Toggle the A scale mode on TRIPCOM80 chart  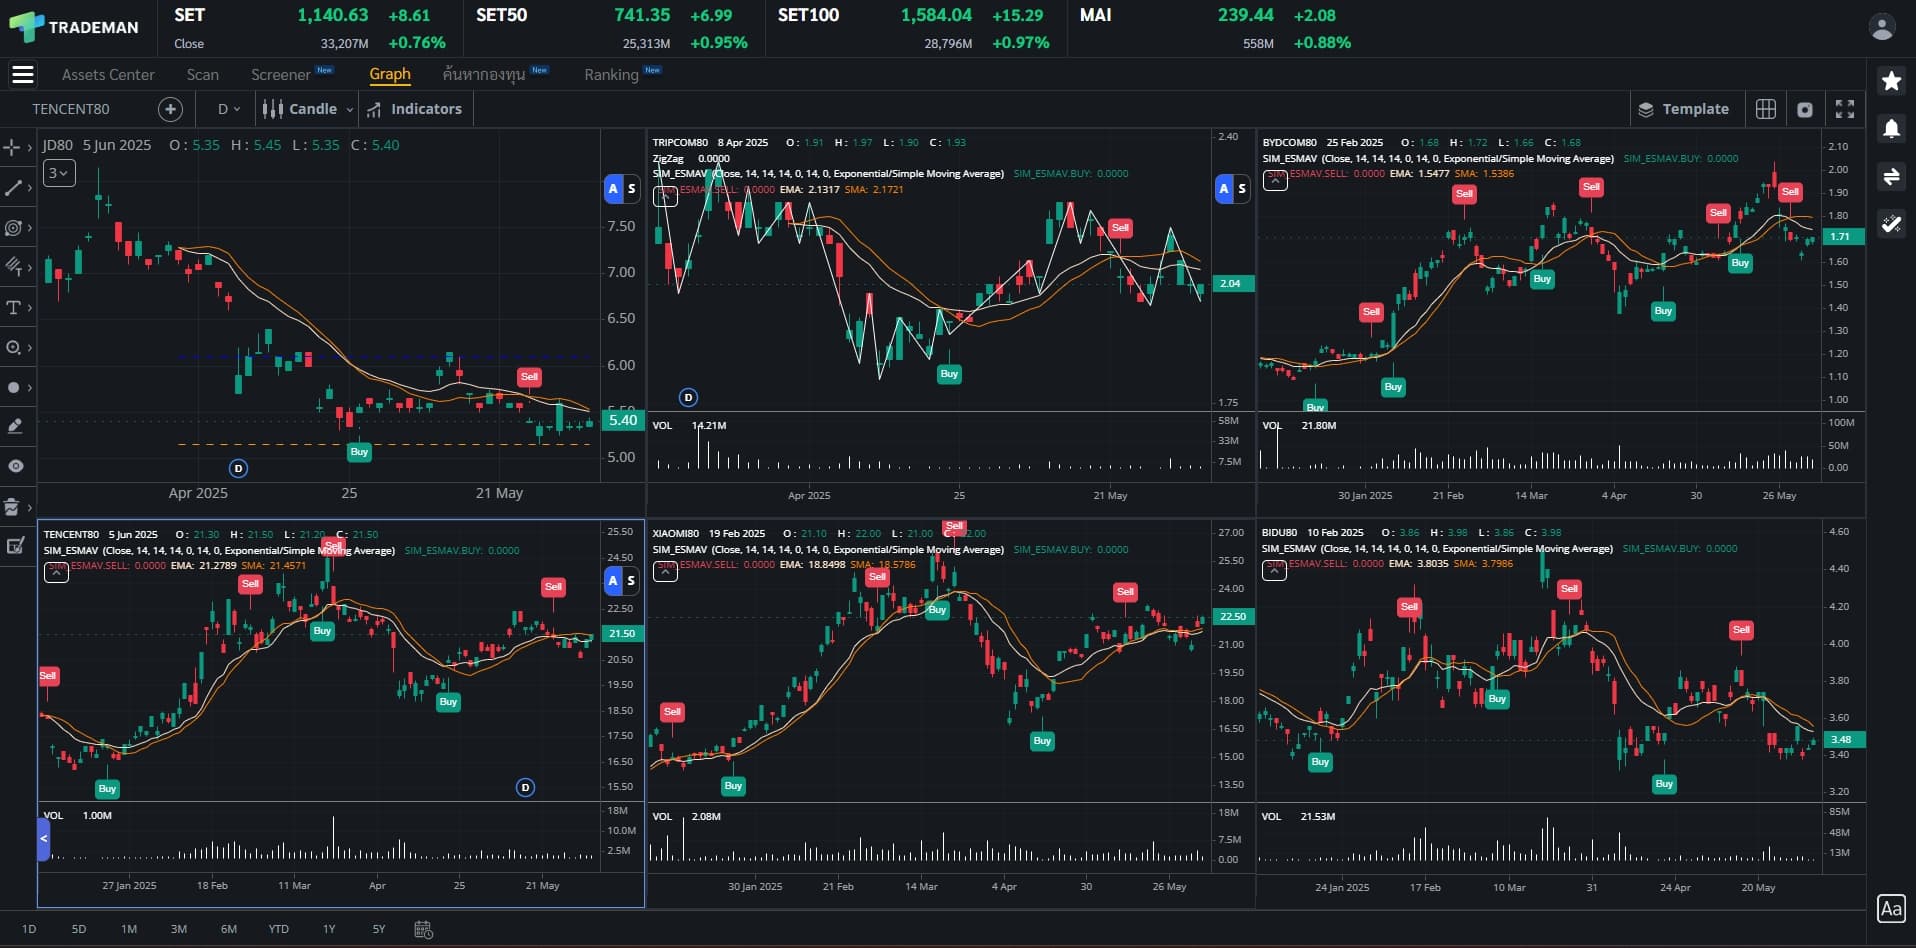tap(1223, 188)
